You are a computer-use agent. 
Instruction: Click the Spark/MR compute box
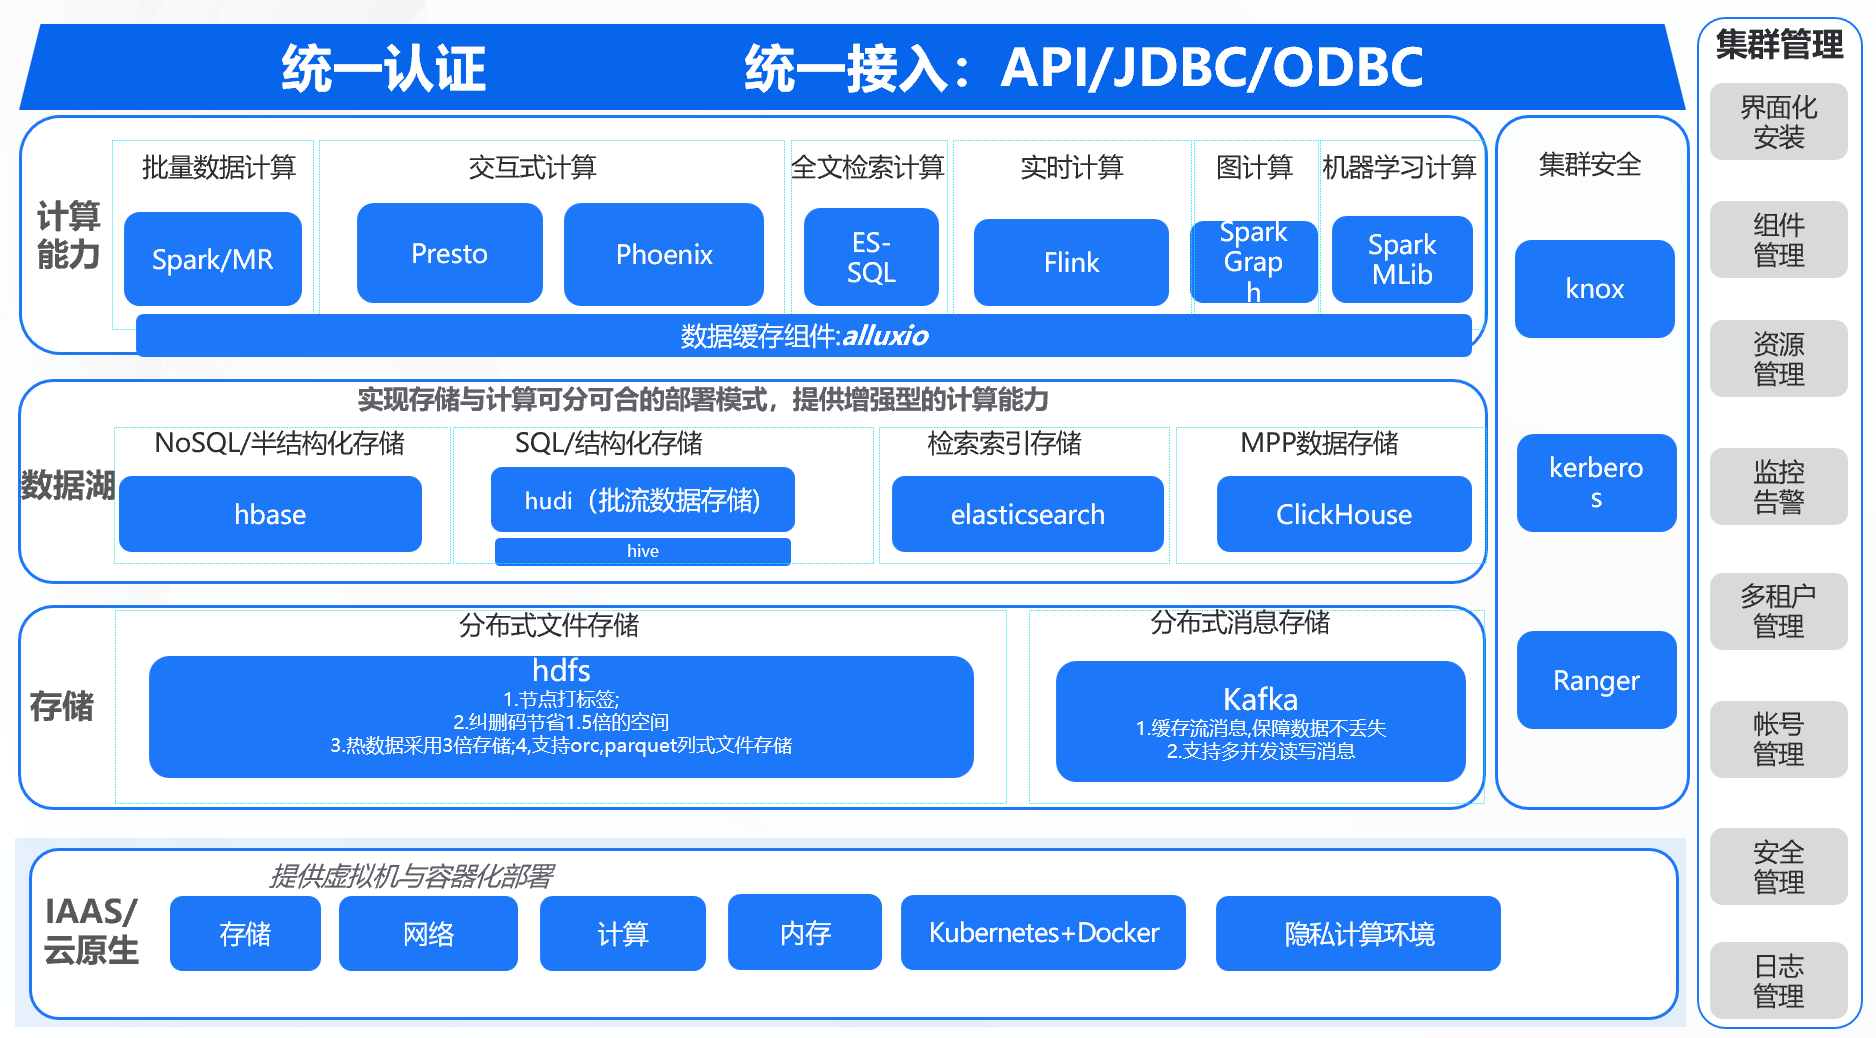pyautogui.click(x=212, y=259)
